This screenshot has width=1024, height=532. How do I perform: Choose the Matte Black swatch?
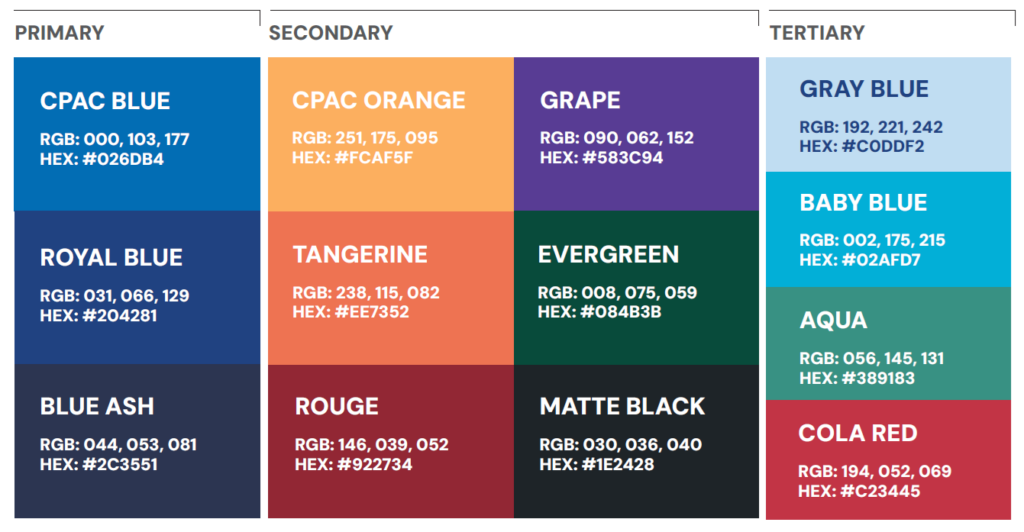636,441
